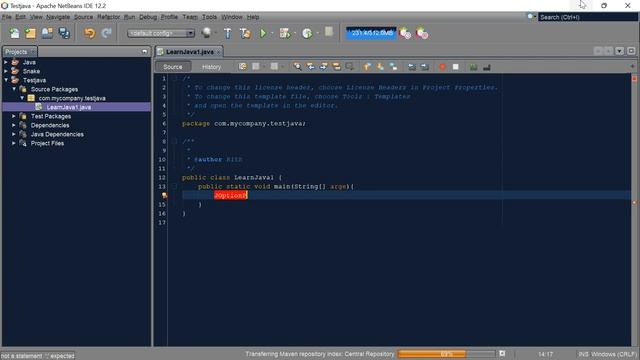The image size is (640, 360).
Task: Click second profiler icon beside memory bar
Action: point(422,33)
